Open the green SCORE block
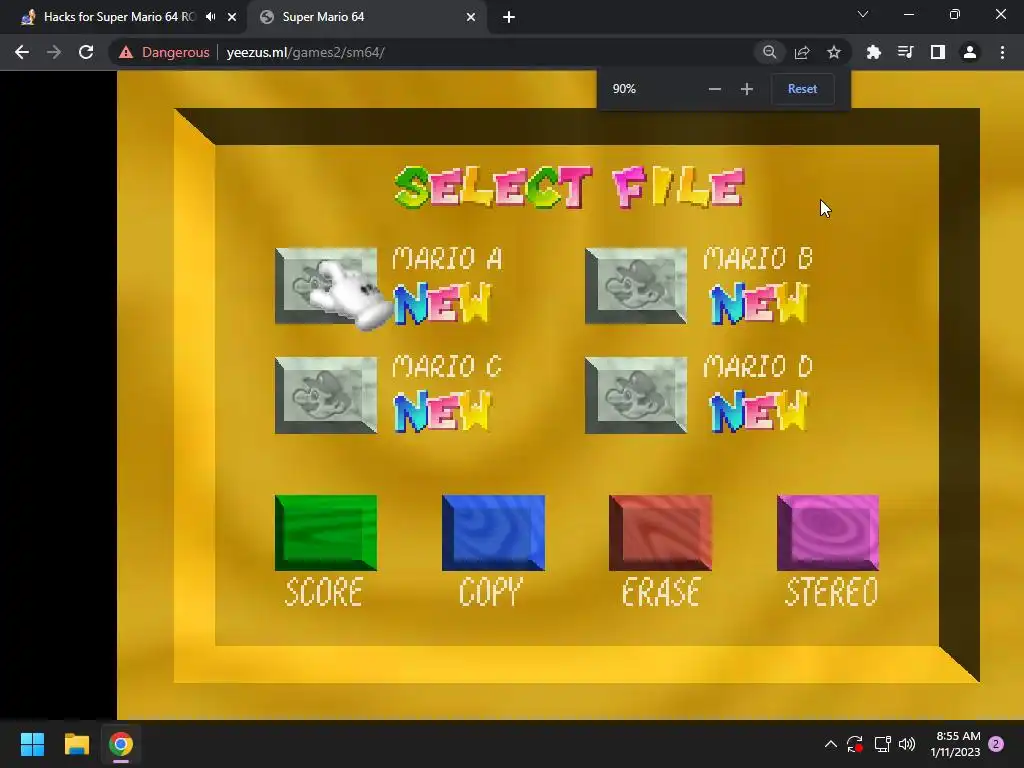Image resolution: width=1024 pixels, height=768 pixels. (x=326, y=533)
